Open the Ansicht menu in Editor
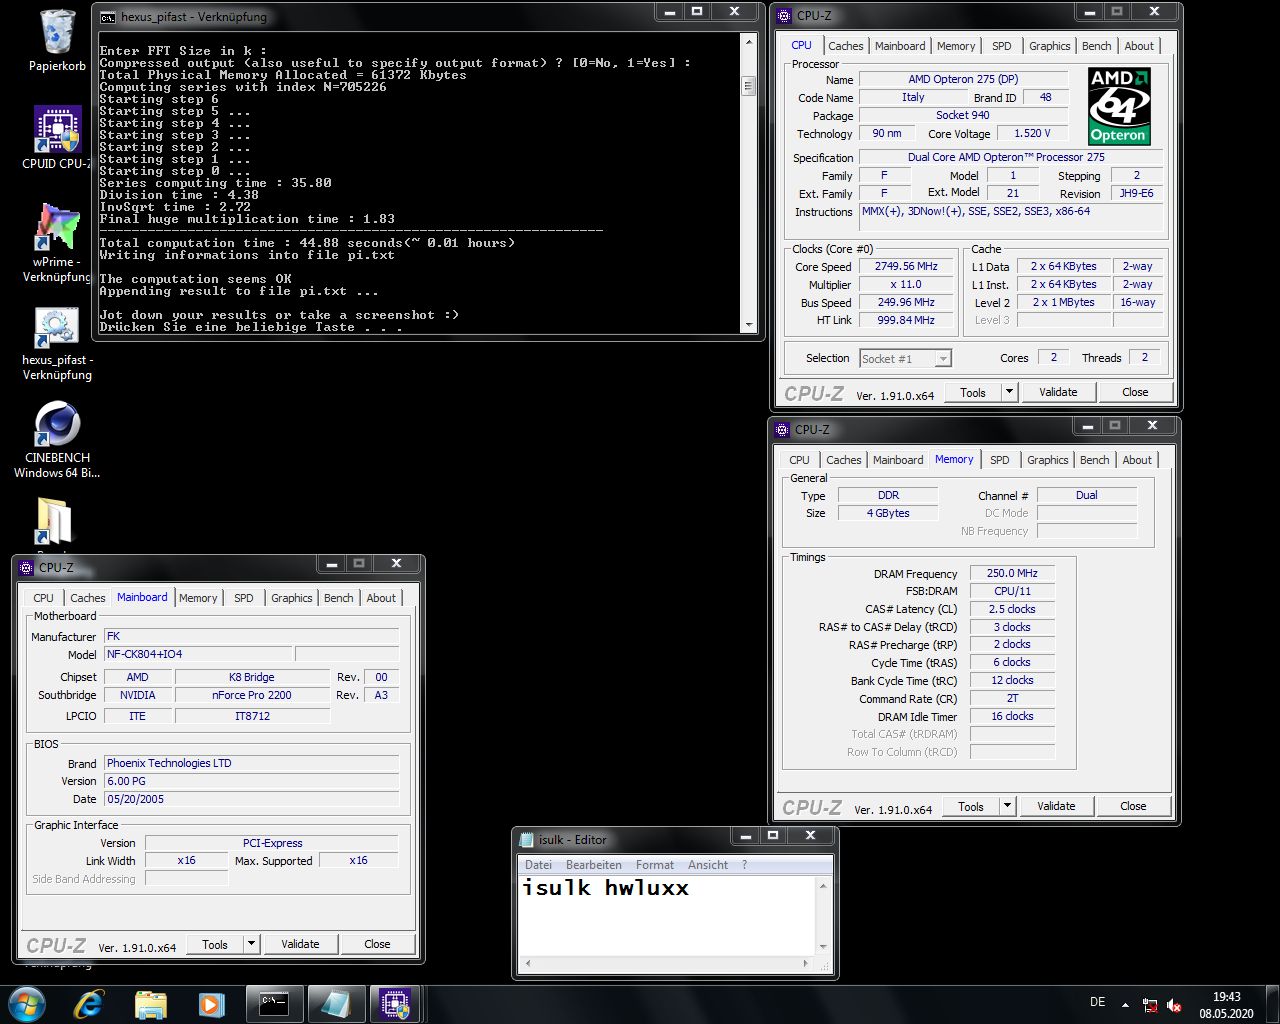Viewport: 1280px width, 1024px height. [x=708, y=865]
